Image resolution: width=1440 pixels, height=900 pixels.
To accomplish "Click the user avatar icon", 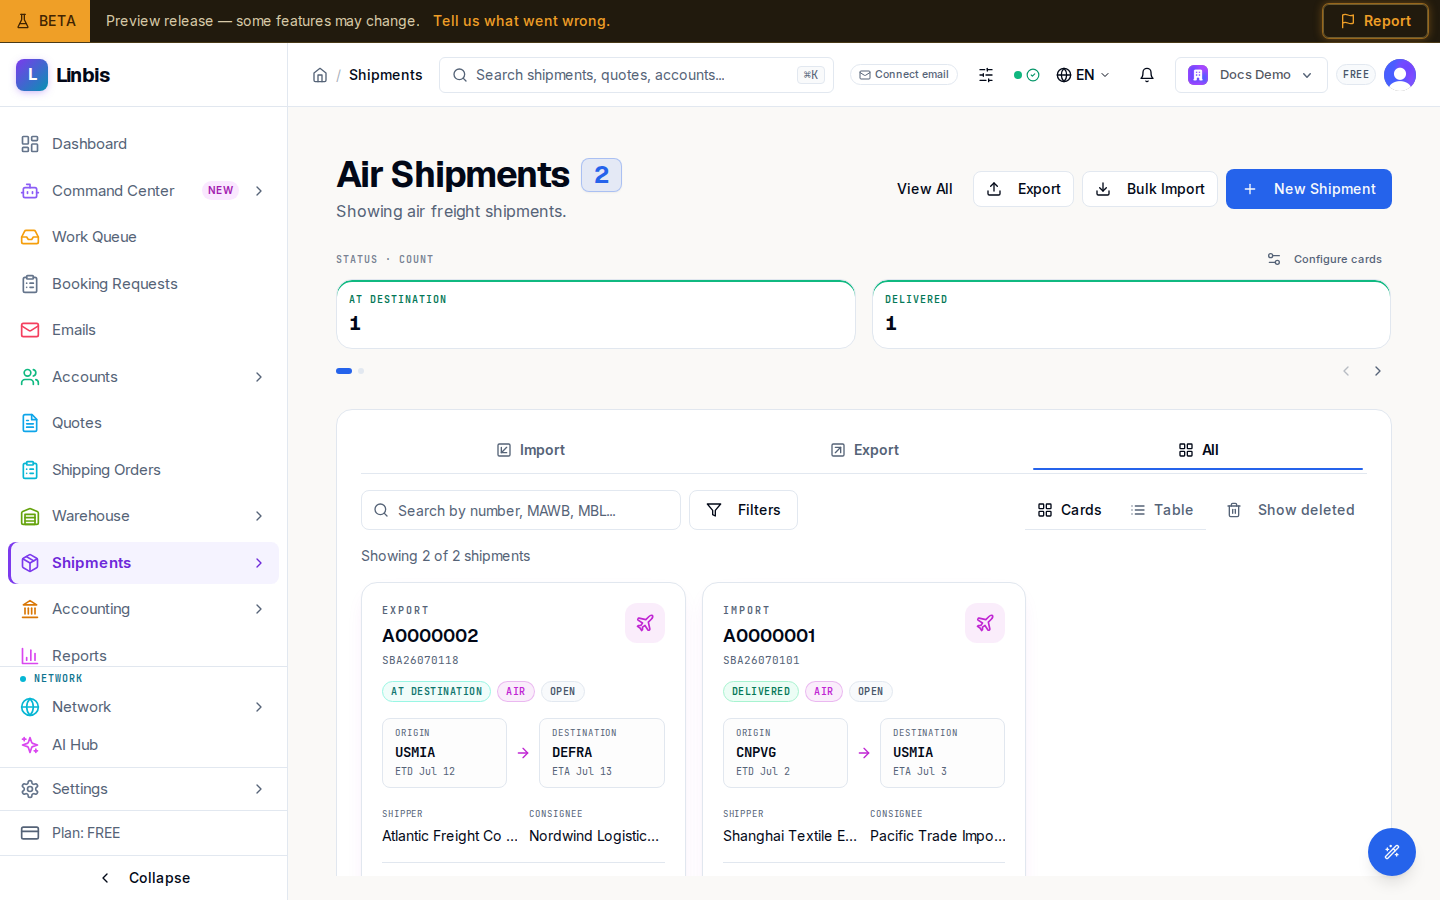I will (x=1400, y=75).
